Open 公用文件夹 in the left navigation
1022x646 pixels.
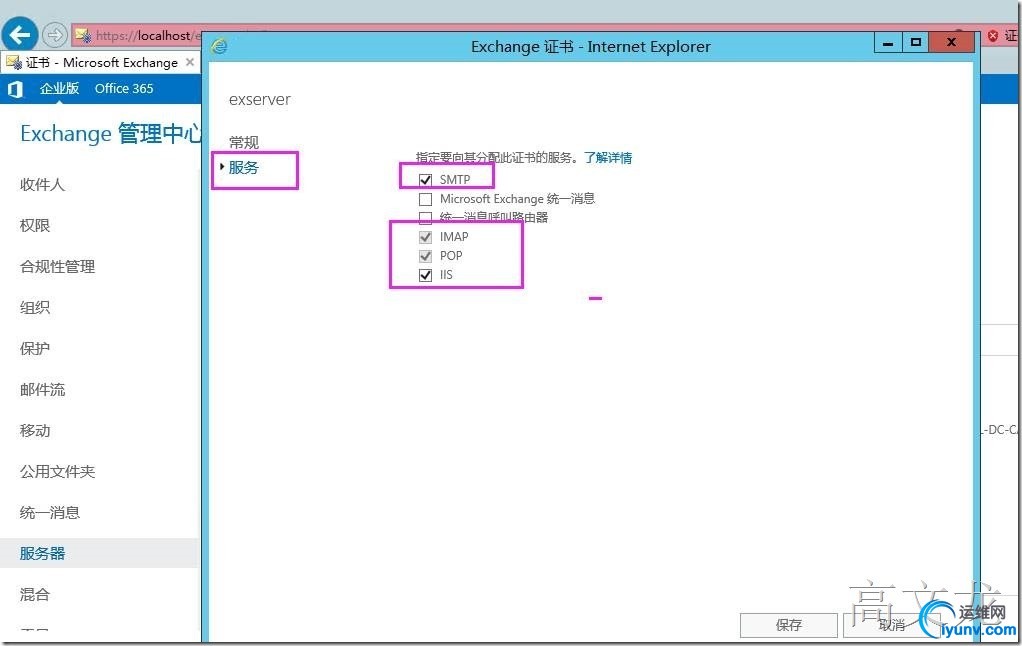[x=57, y=471]
